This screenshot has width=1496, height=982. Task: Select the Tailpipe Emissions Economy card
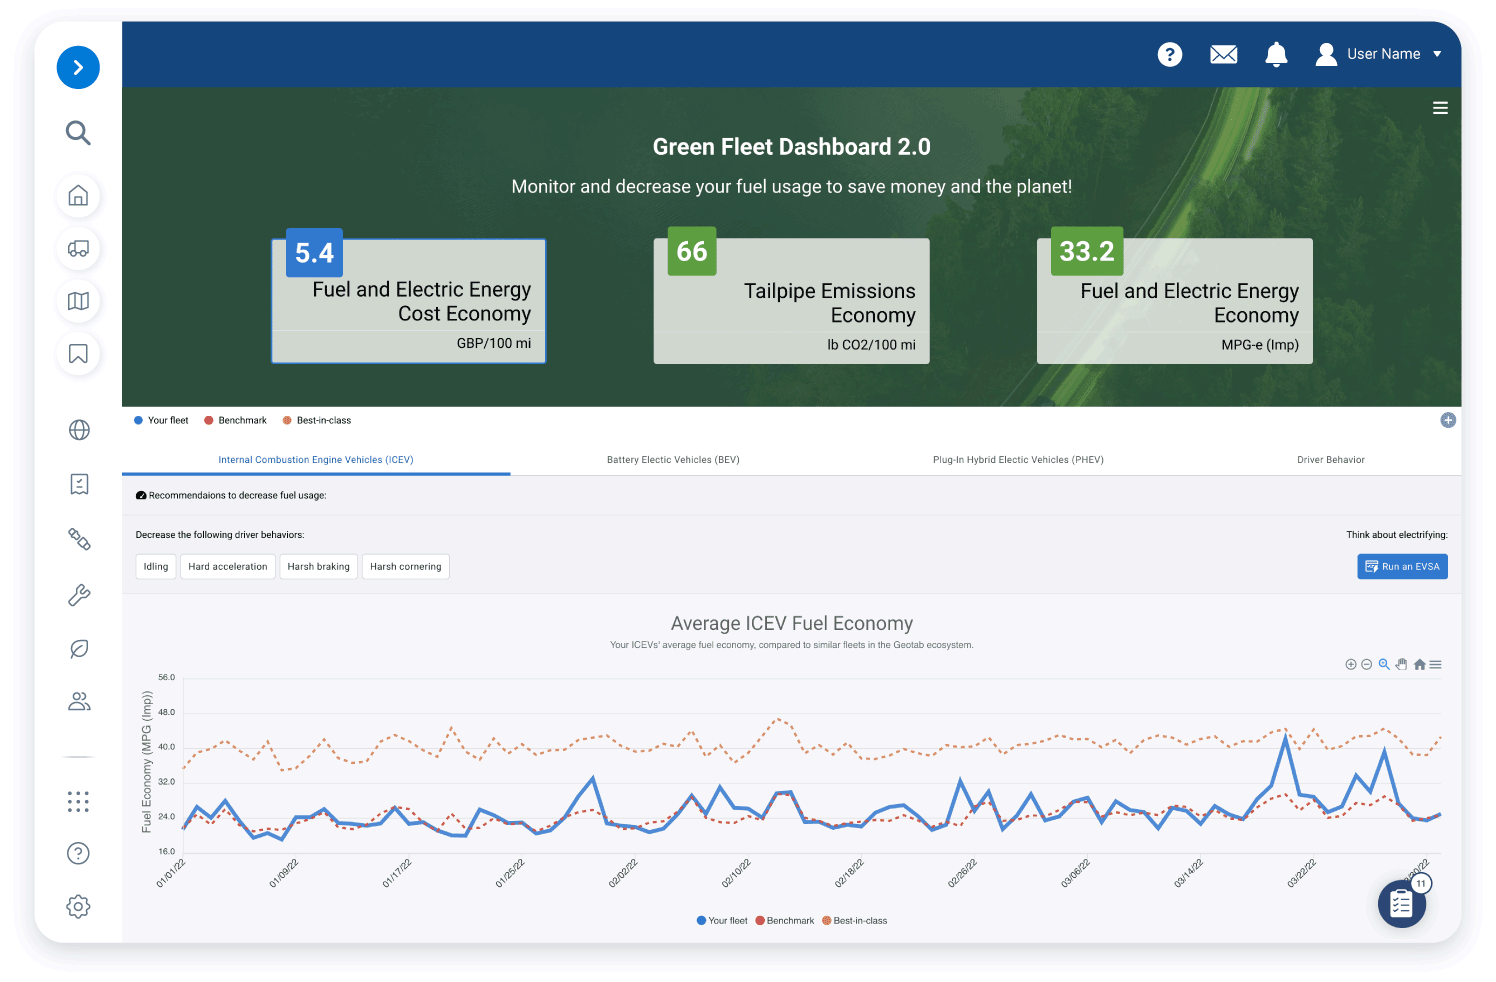(x=792, y=300)
